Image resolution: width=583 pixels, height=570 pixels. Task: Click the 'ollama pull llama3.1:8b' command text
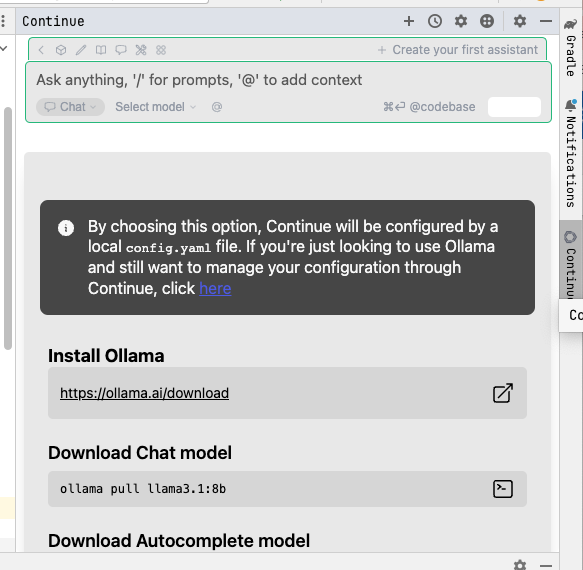point(143,489)
